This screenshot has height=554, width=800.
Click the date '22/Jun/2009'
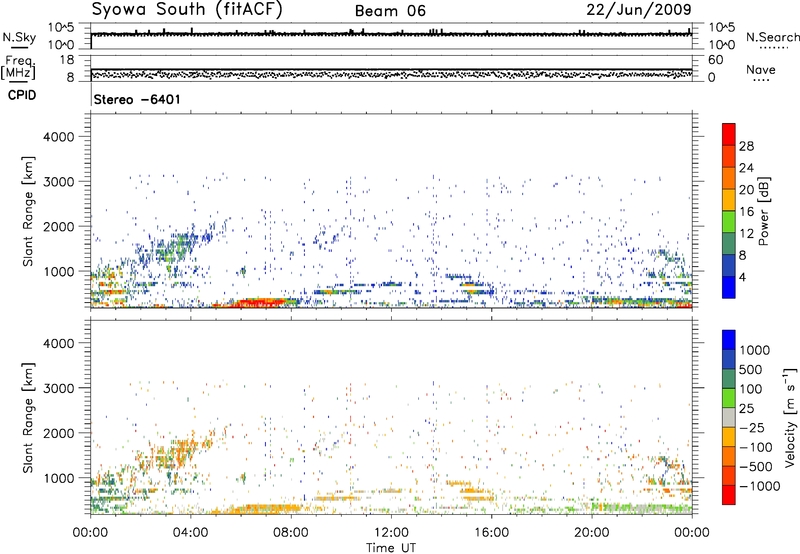point(639,9)
